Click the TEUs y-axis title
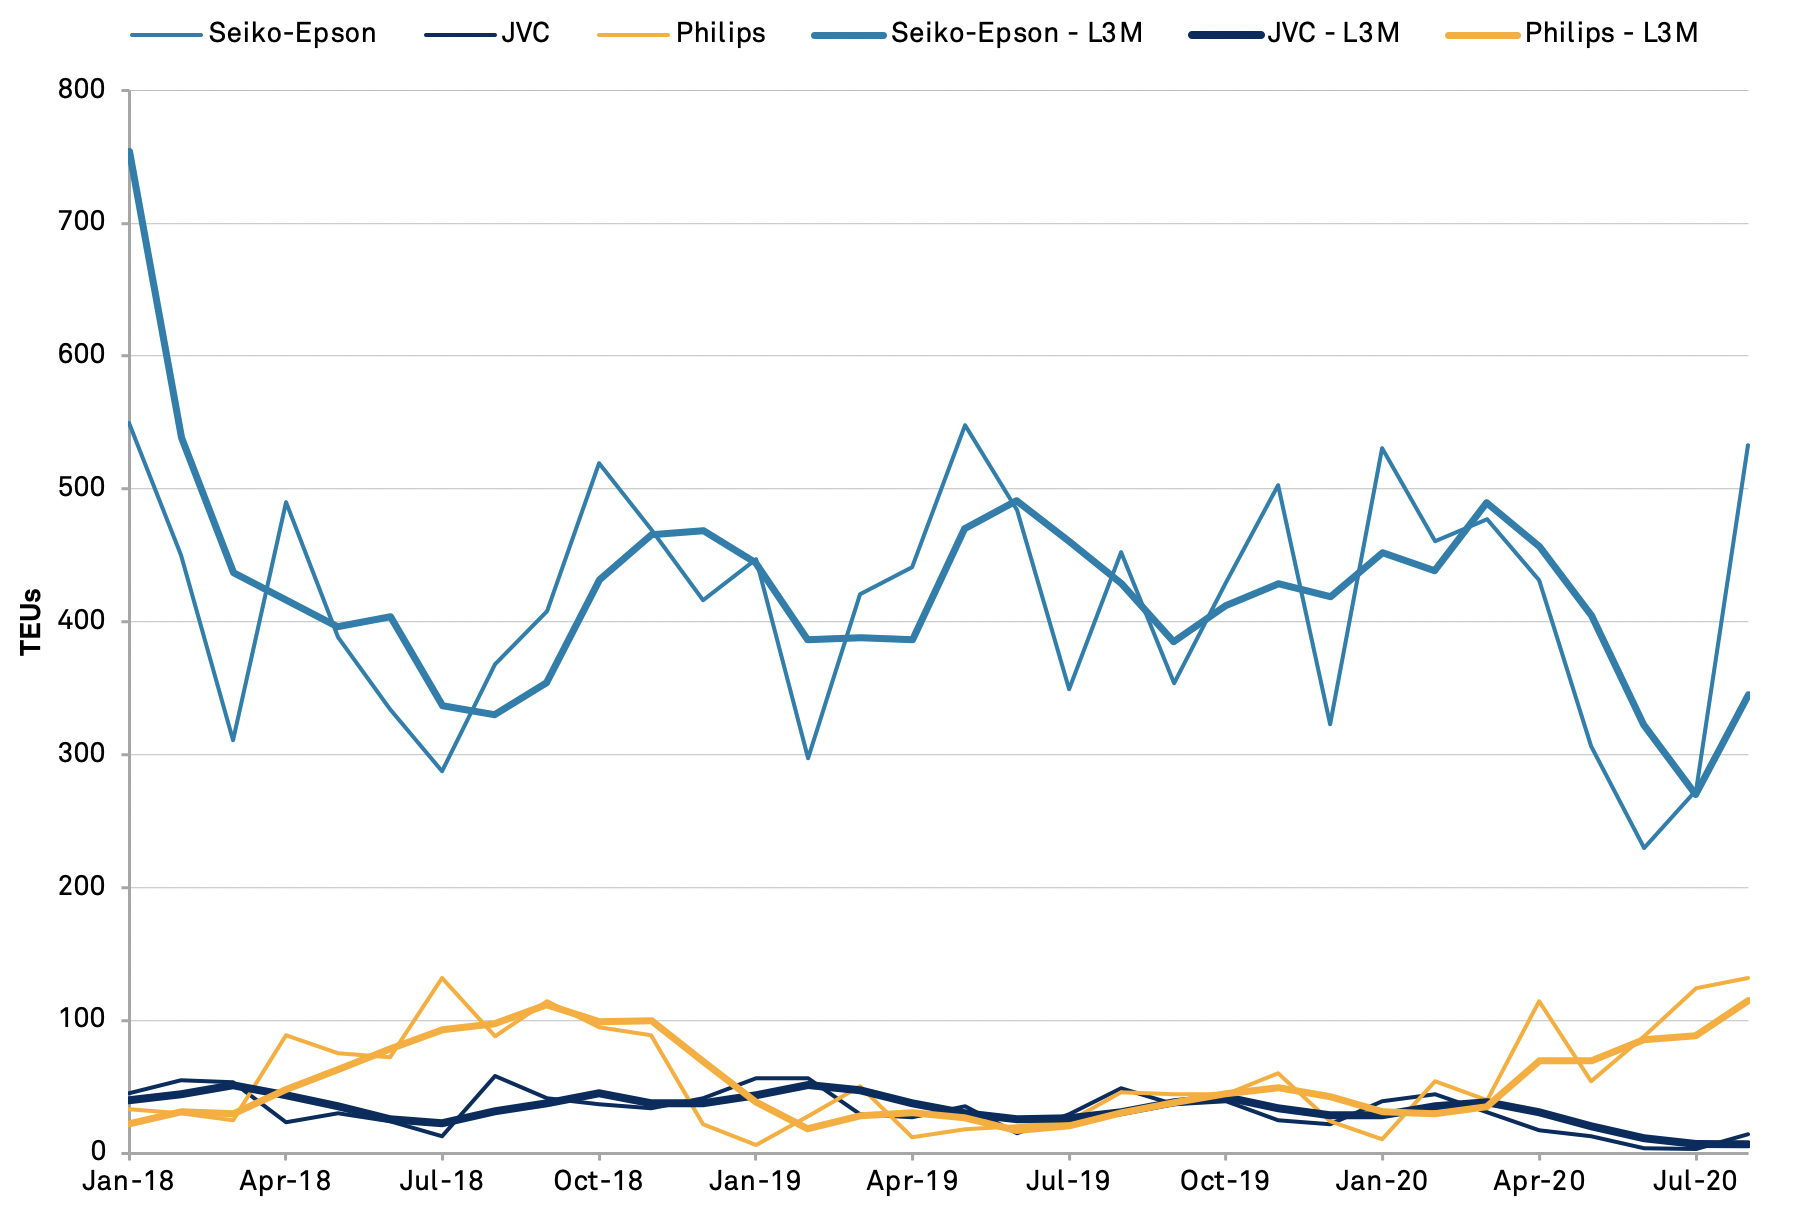This screenshot has height=1212, width=1808. coord(32,621)
